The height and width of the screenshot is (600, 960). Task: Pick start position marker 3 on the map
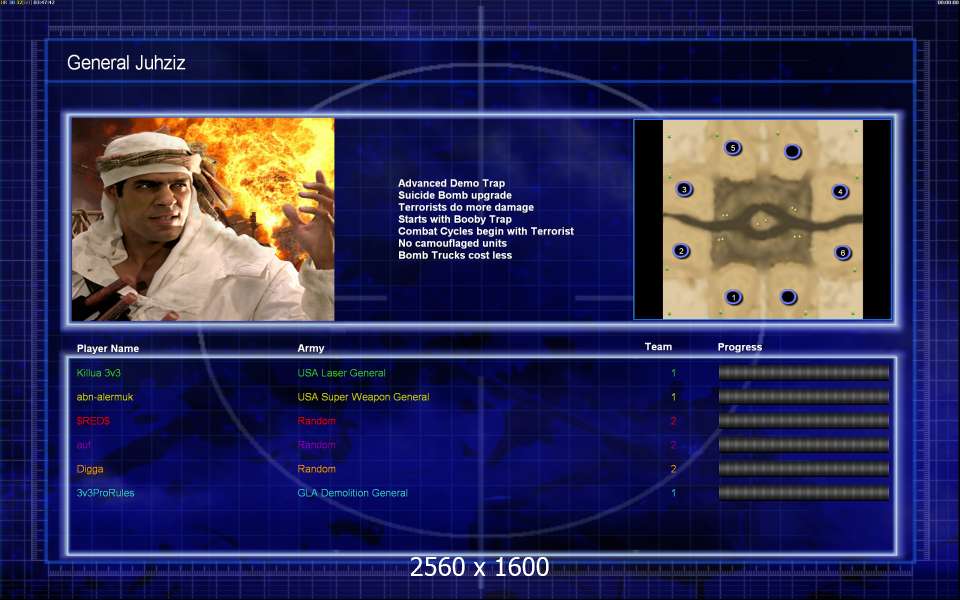pyautogui.click(x=684, y=189)
